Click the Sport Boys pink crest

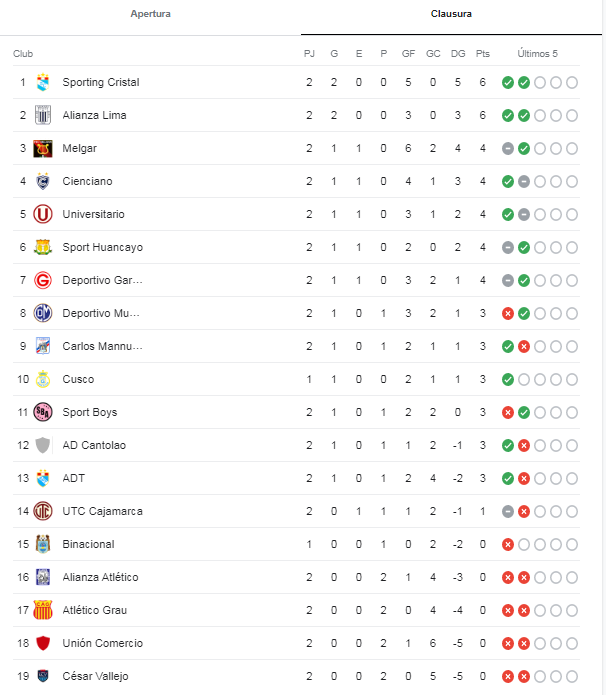pos(43,412)
